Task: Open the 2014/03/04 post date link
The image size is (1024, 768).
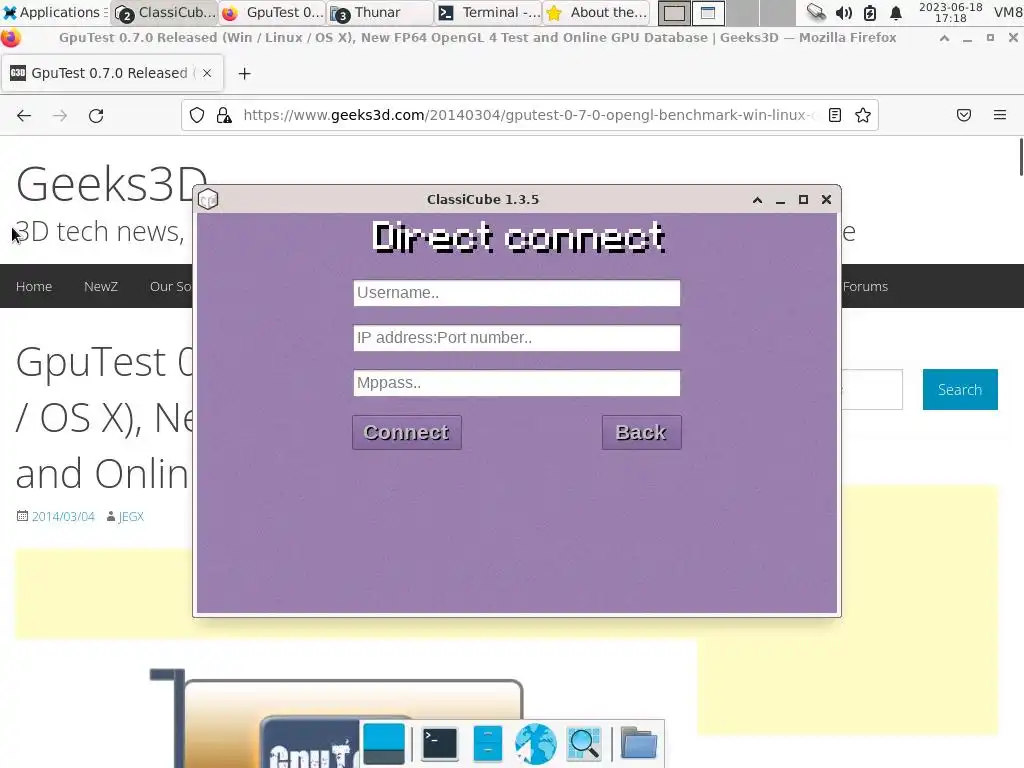Action: (x=63, y=517)
